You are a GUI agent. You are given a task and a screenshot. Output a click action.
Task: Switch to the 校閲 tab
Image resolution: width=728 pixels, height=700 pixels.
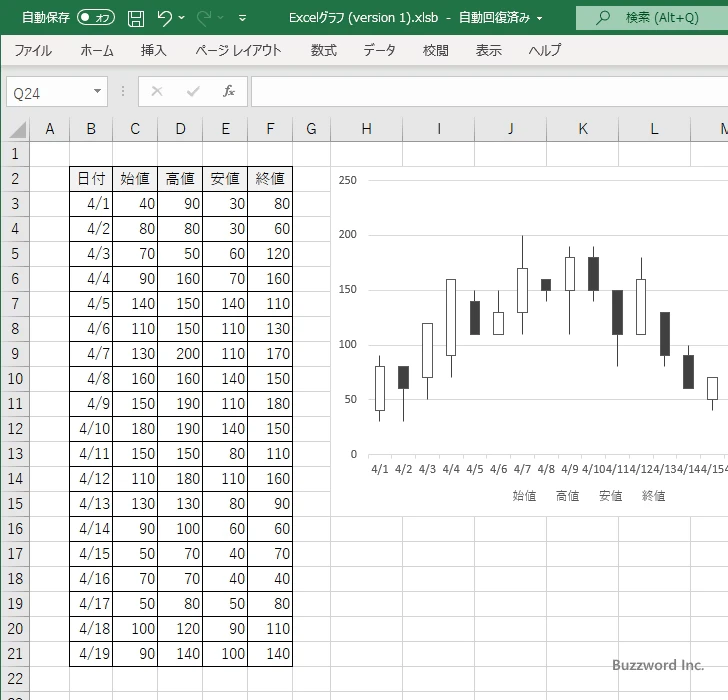point(436,50)
